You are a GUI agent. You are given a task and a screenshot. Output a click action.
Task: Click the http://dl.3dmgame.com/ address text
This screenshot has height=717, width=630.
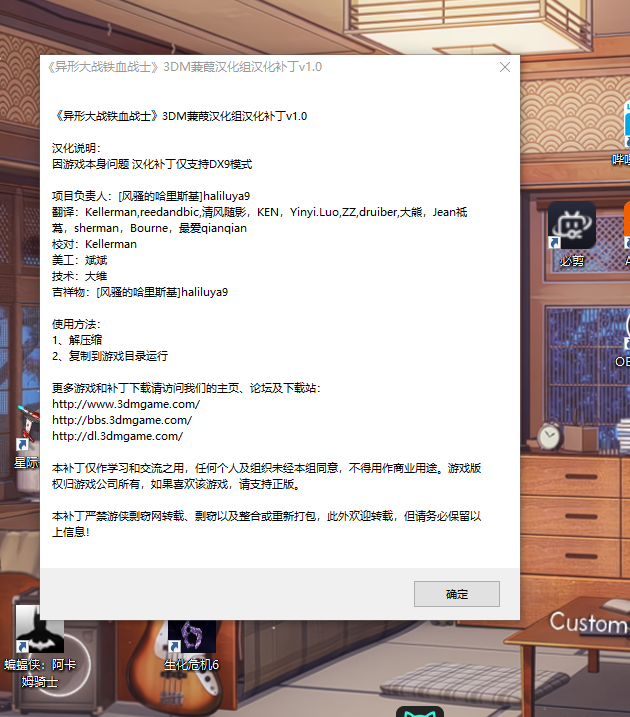tap(117, 436)
